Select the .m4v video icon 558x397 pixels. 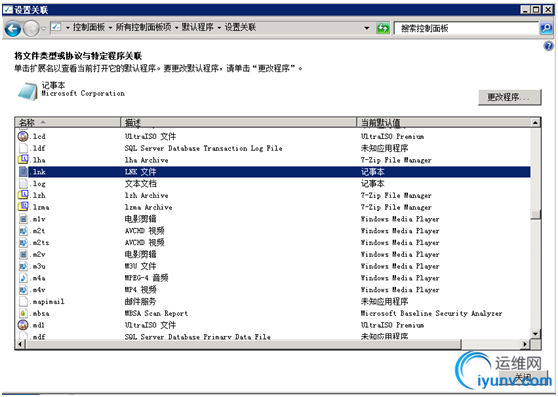(23, 290)
